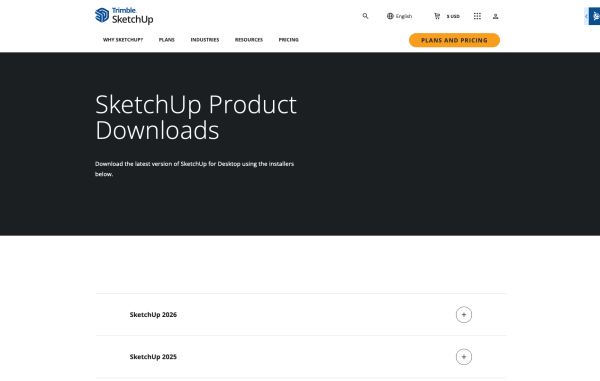Click the Plans and Pricing button
The width and height of the screenshot is (600, 381).
tap(454, 40)
